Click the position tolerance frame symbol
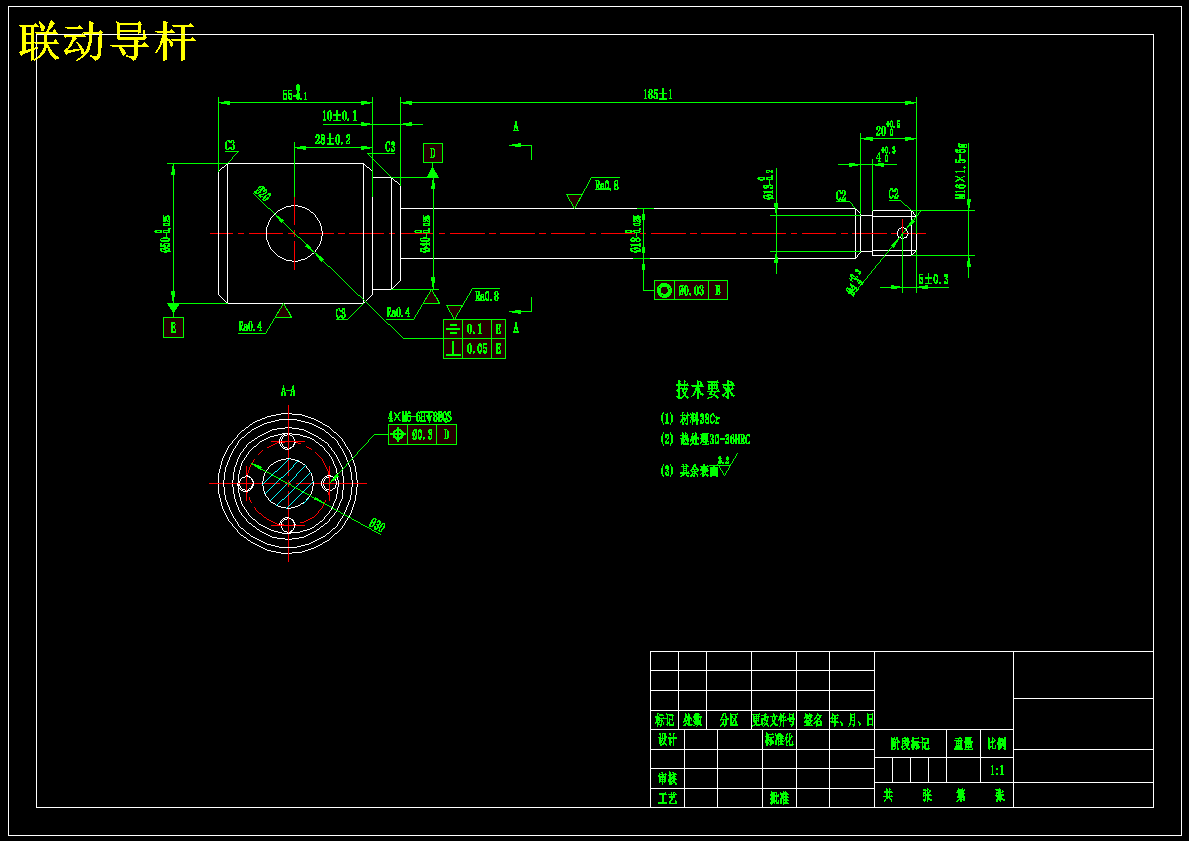 click(x=398, y=435)
